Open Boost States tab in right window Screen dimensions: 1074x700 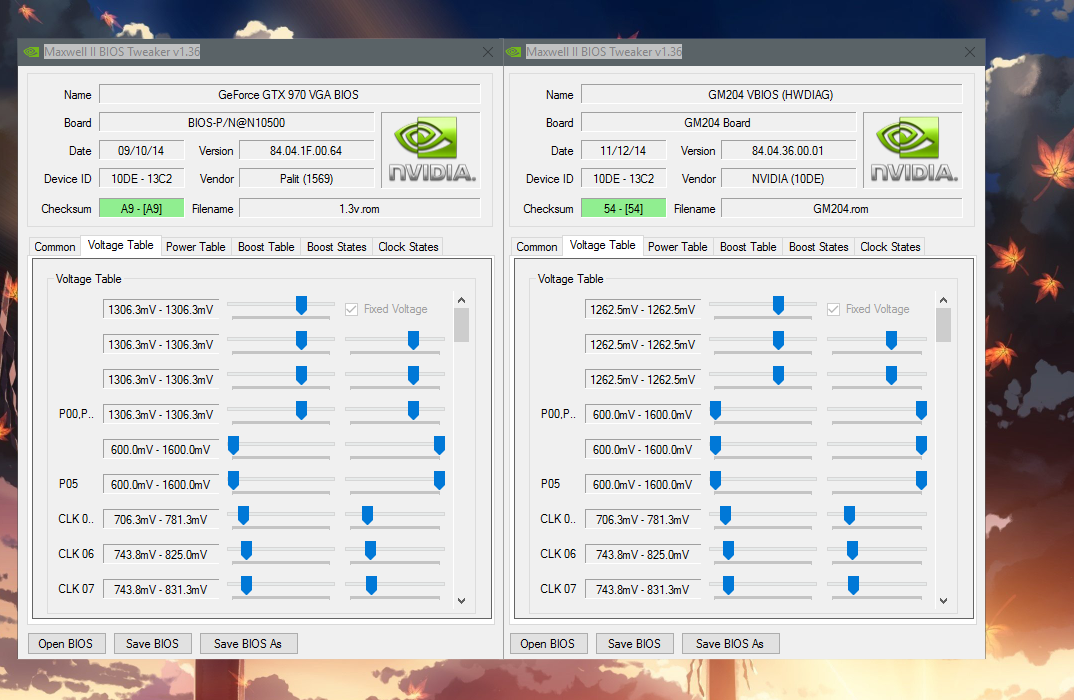(x=819, y=247)
